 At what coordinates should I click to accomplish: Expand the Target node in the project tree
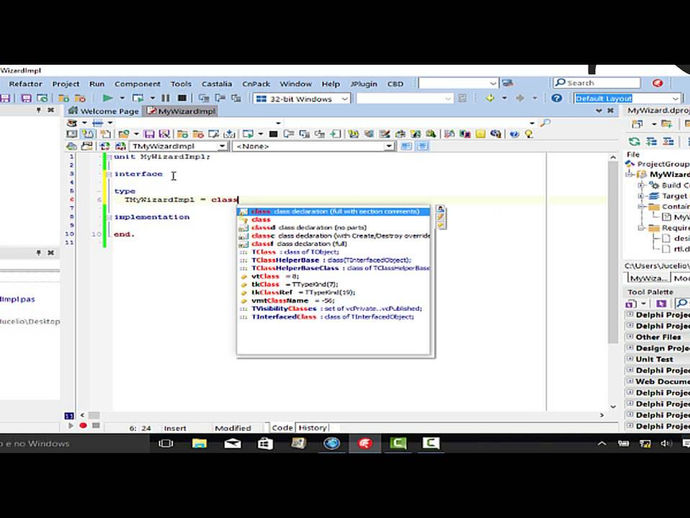(642, 196)
